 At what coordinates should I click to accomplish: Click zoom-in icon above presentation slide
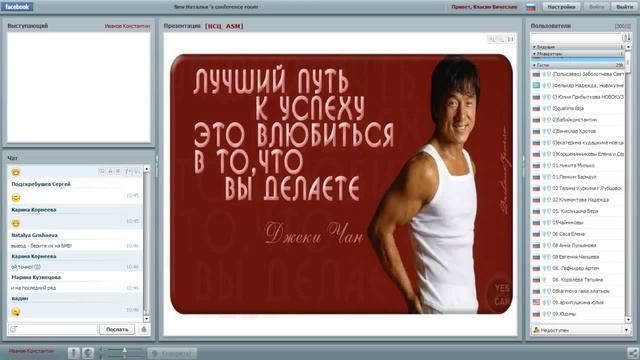coord(491,39)
